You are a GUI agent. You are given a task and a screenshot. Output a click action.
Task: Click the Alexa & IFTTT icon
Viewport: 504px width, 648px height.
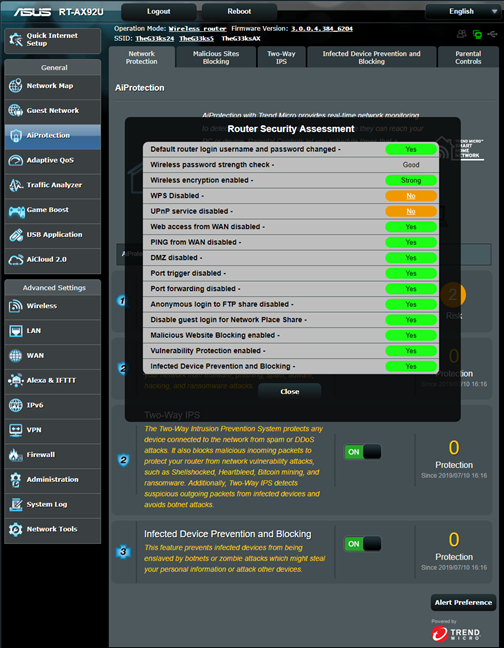pos(16,381)
